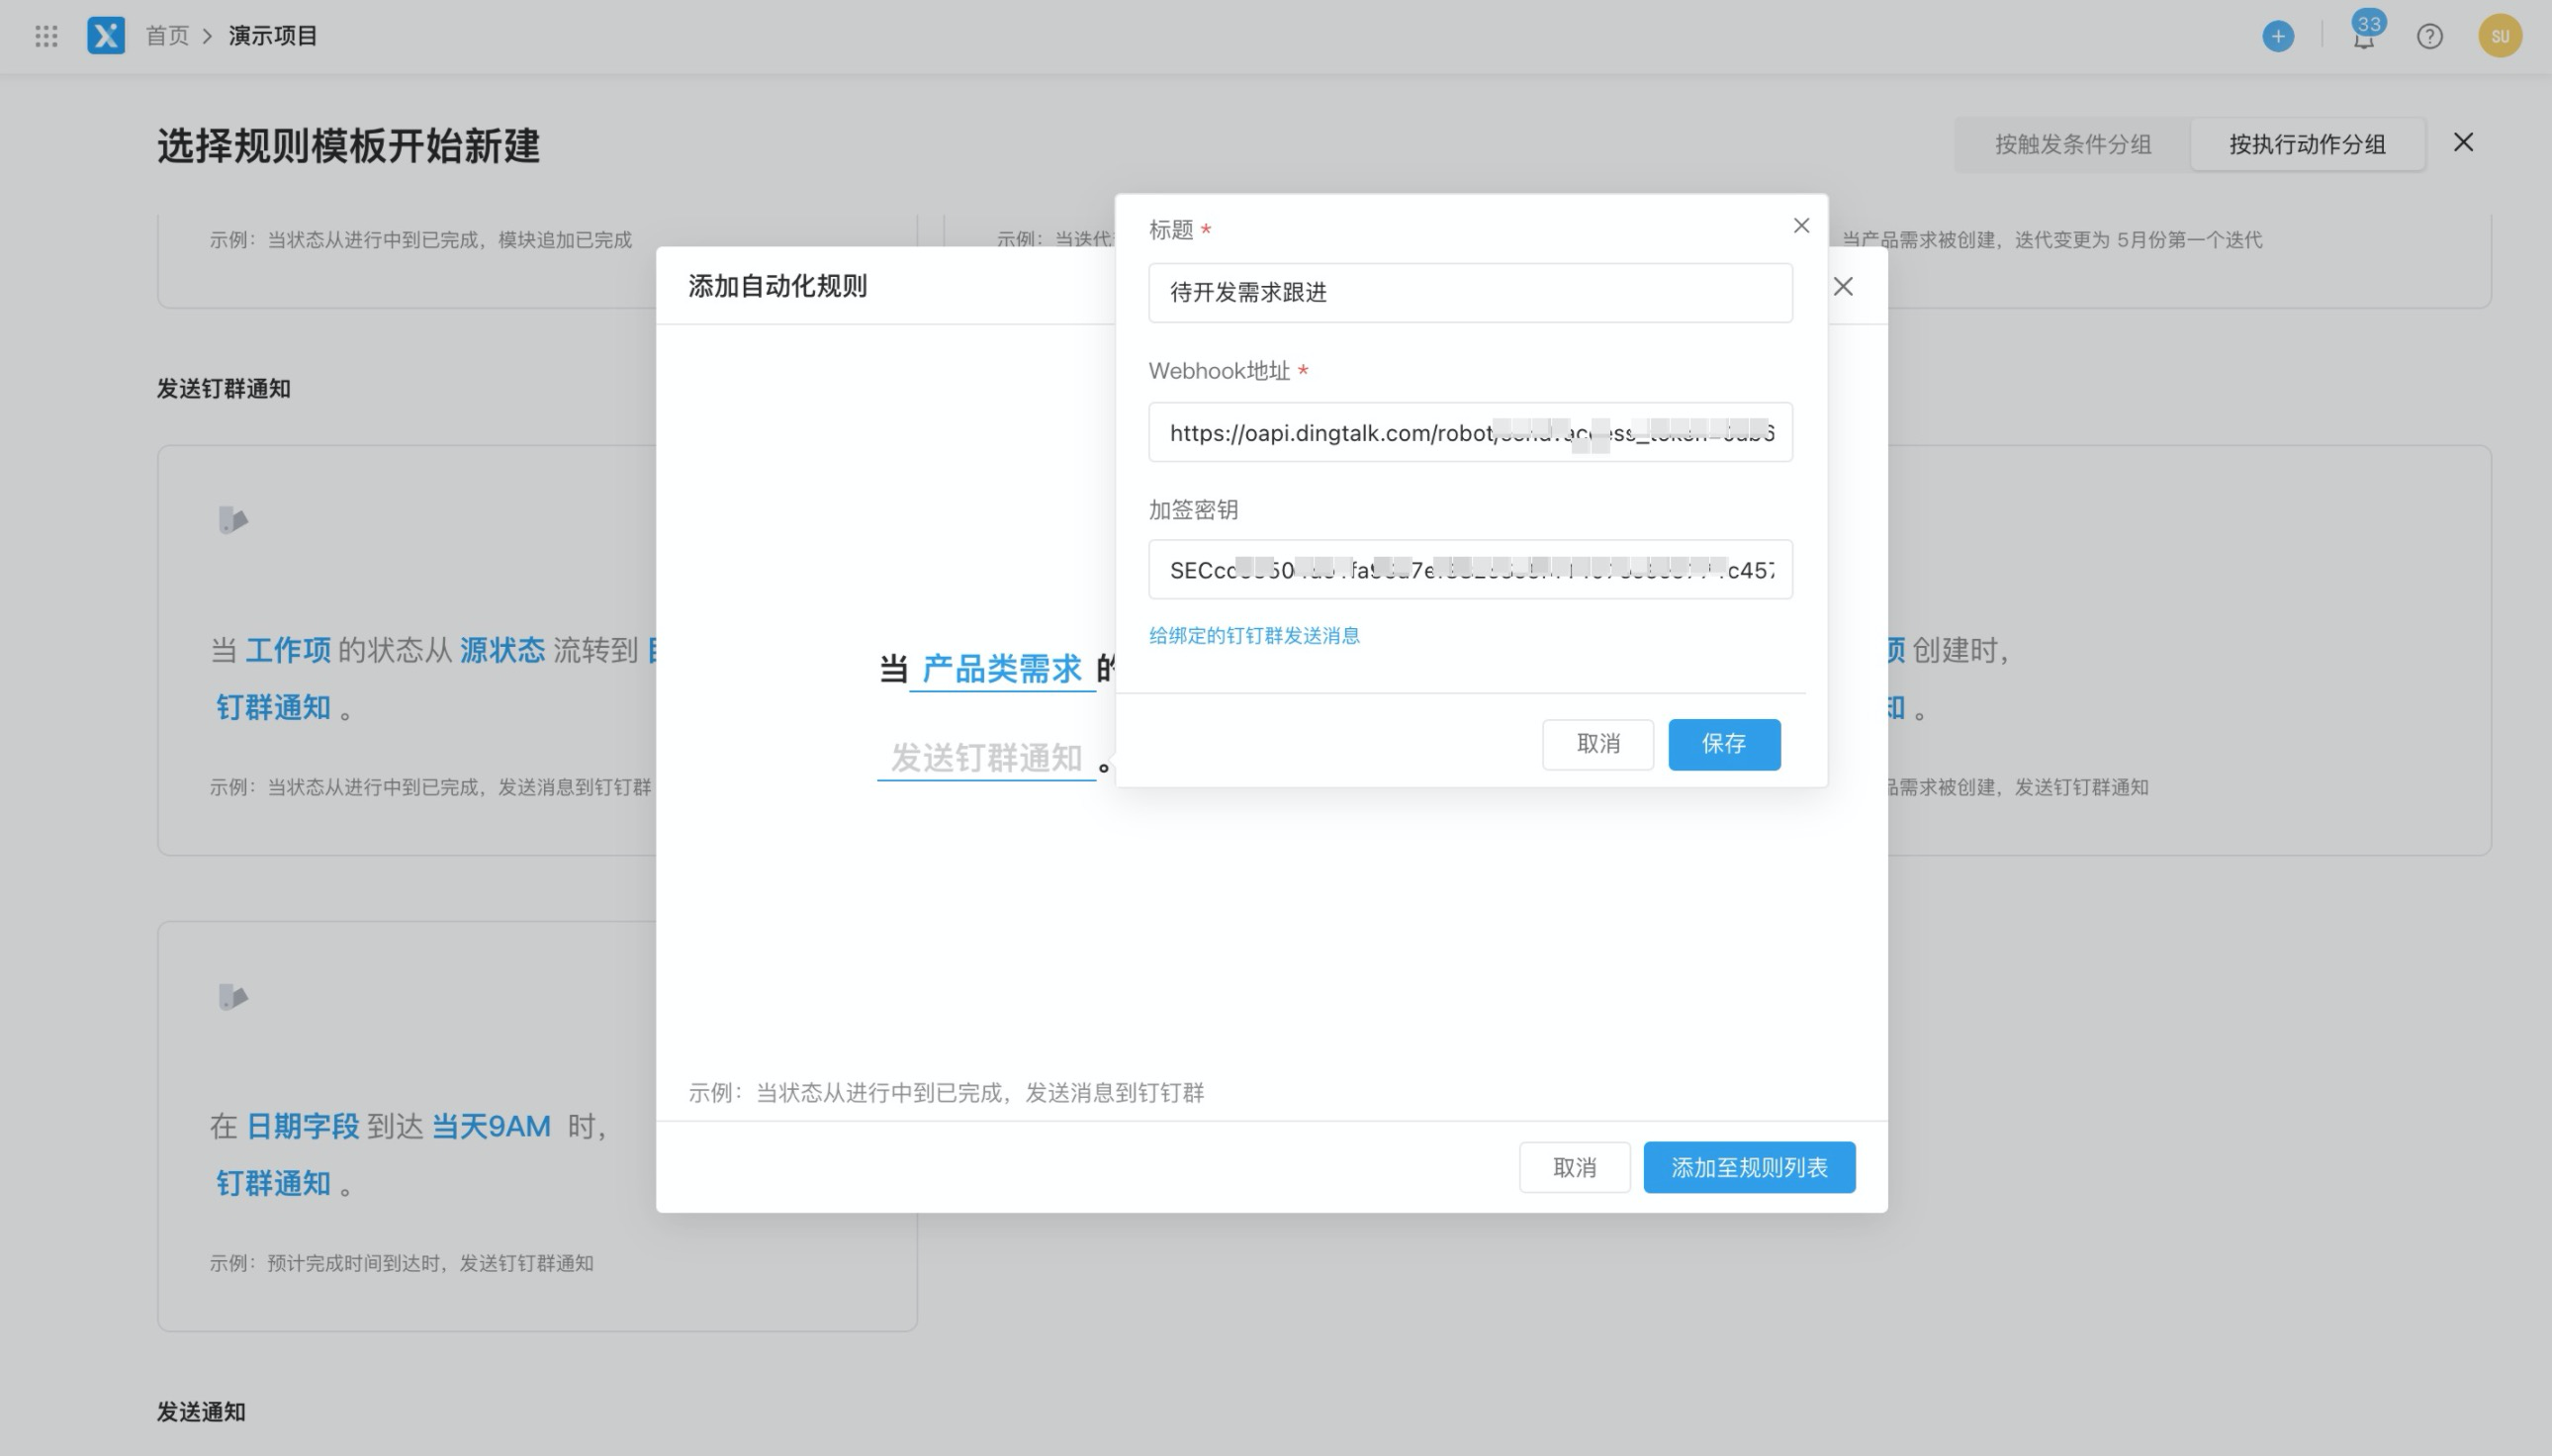Click DingTalk icon on status-change card

(x=233, y=520)
